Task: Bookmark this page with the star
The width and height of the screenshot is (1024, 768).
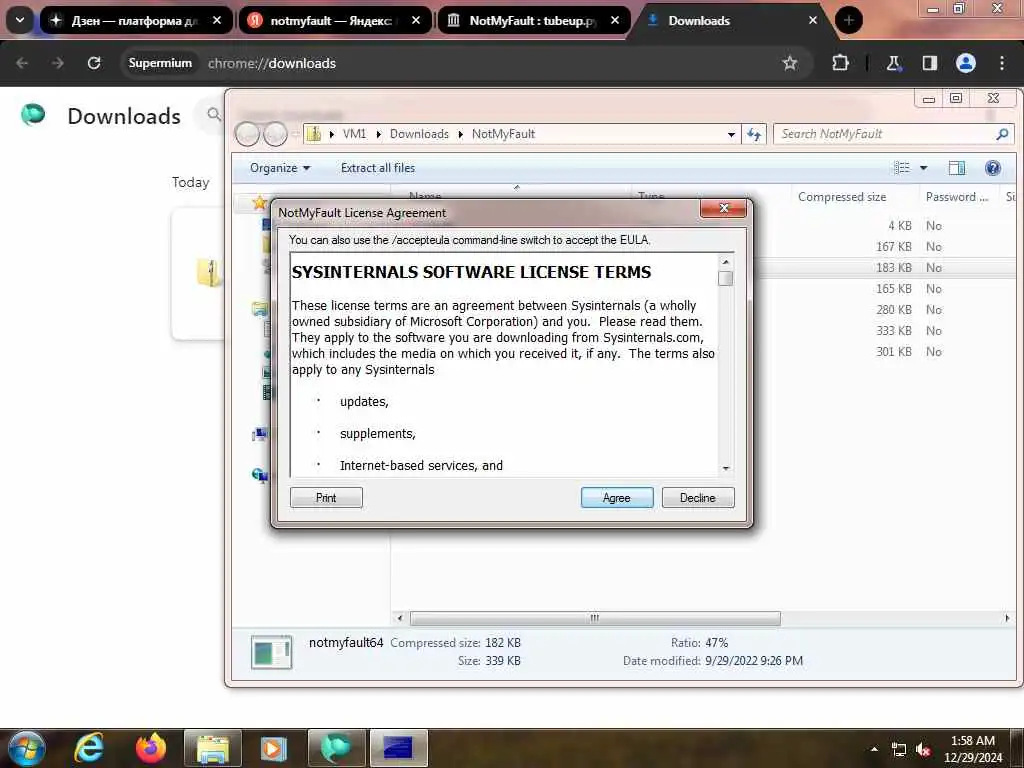Action: point(790,63)
